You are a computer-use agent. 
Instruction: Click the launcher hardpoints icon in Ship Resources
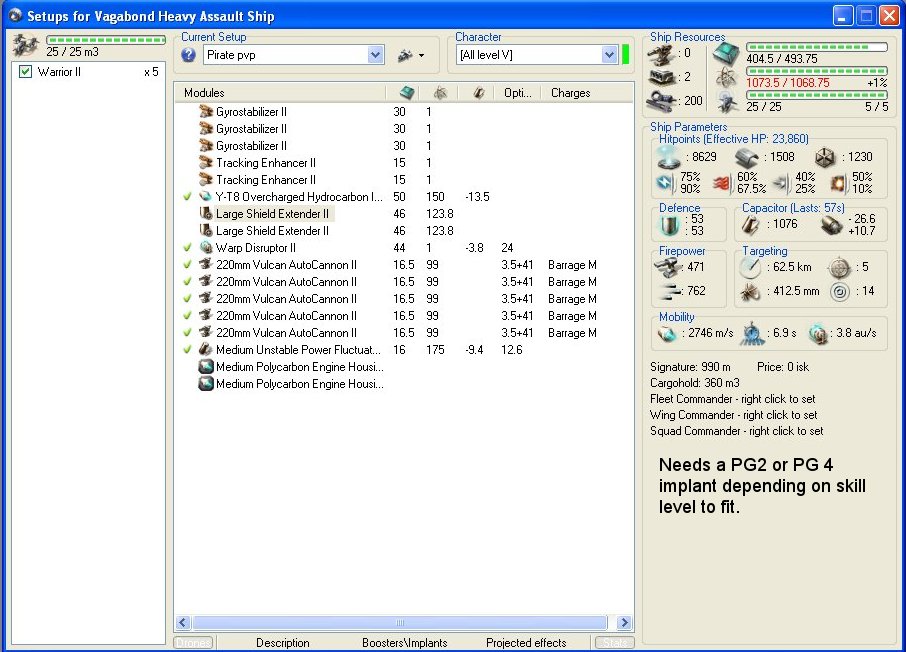pos(661,77)
